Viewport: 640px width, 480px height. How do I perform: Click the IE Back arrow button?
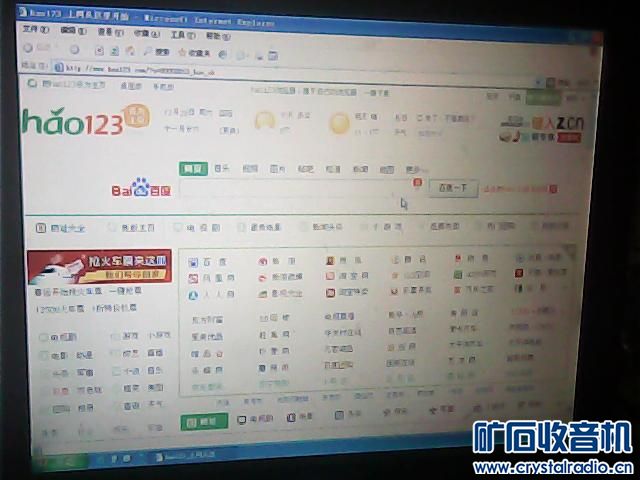point(28,48)
